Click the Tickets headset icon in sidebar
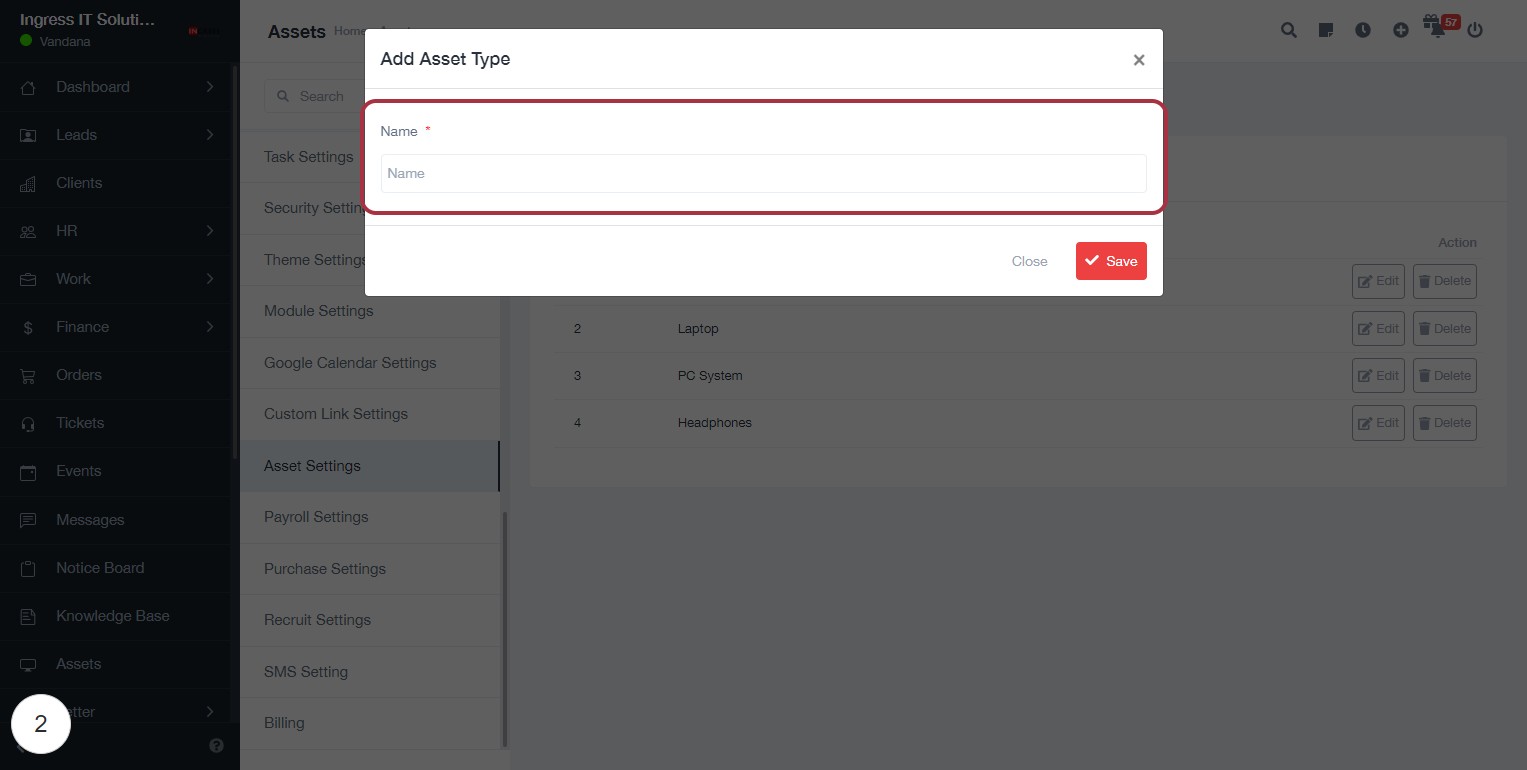 coord(28,423)
